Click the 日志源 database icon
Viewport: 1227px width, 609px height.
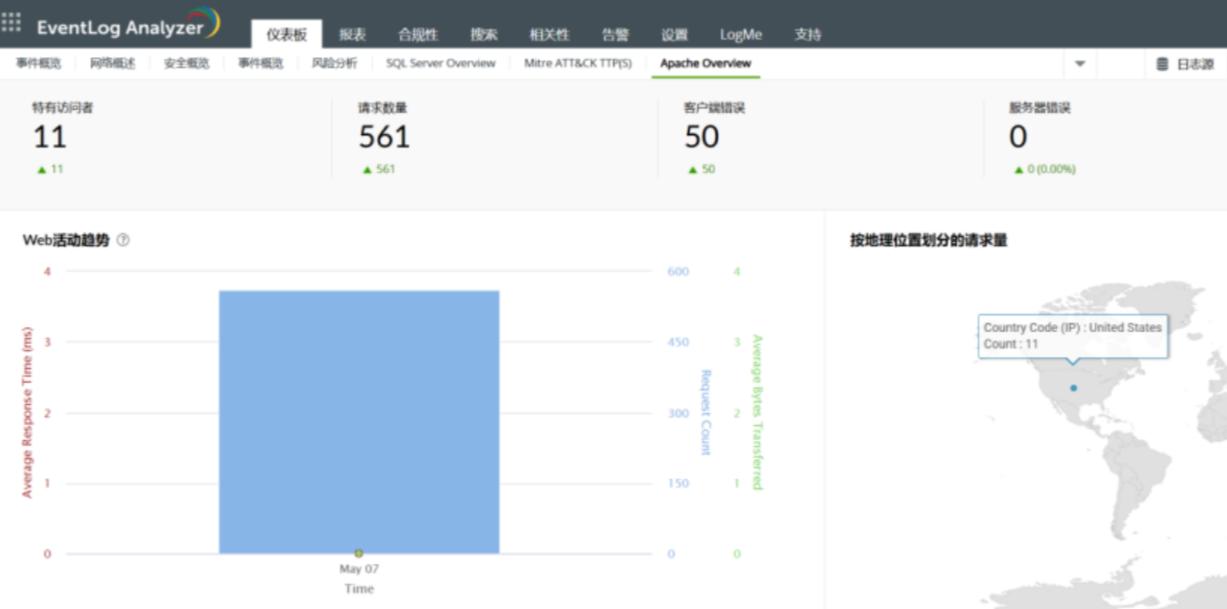coord(1162,64)
